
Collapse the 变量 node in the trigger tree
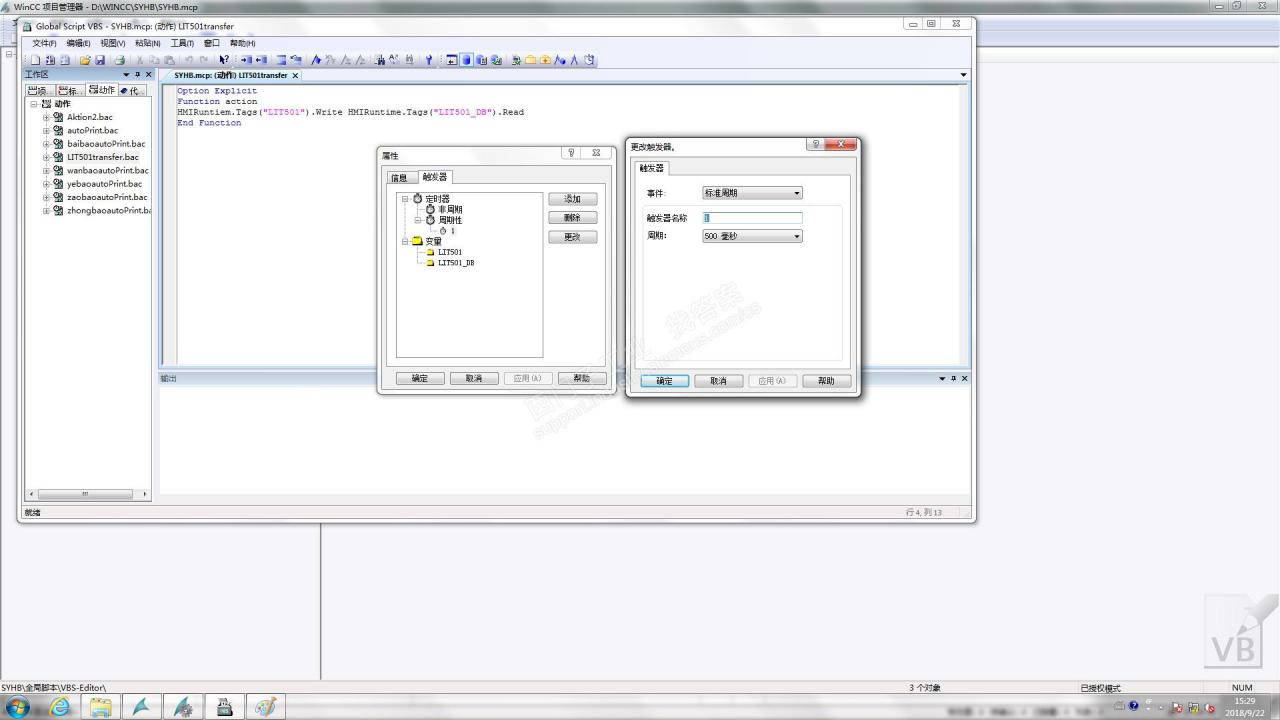tap(405, 241)
